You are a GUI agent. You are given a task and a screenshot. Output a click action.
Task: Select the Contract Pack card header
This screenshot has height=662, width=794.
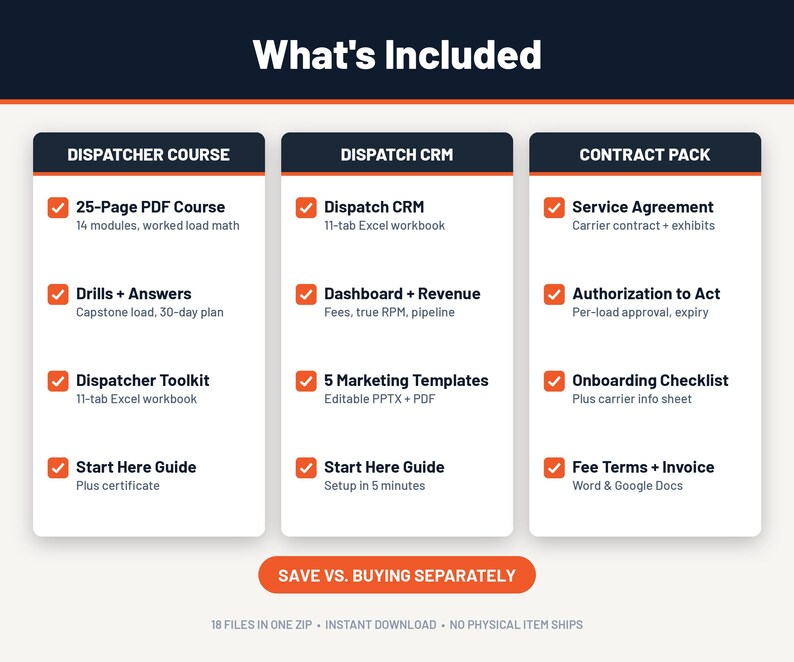coord(645,154)
